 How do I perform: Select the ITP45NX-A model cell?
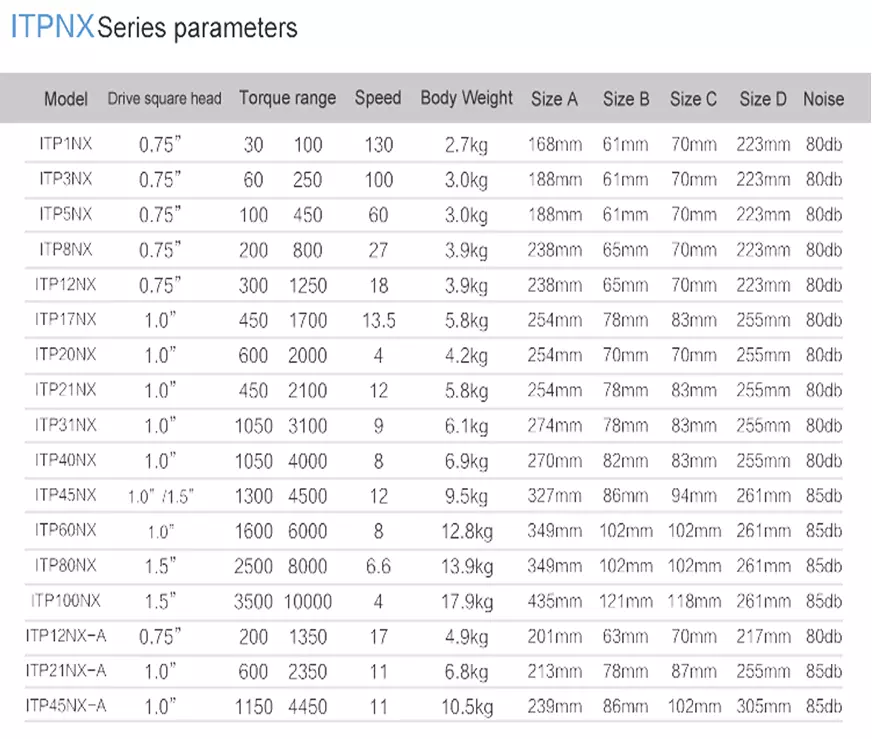coord(66,706)
